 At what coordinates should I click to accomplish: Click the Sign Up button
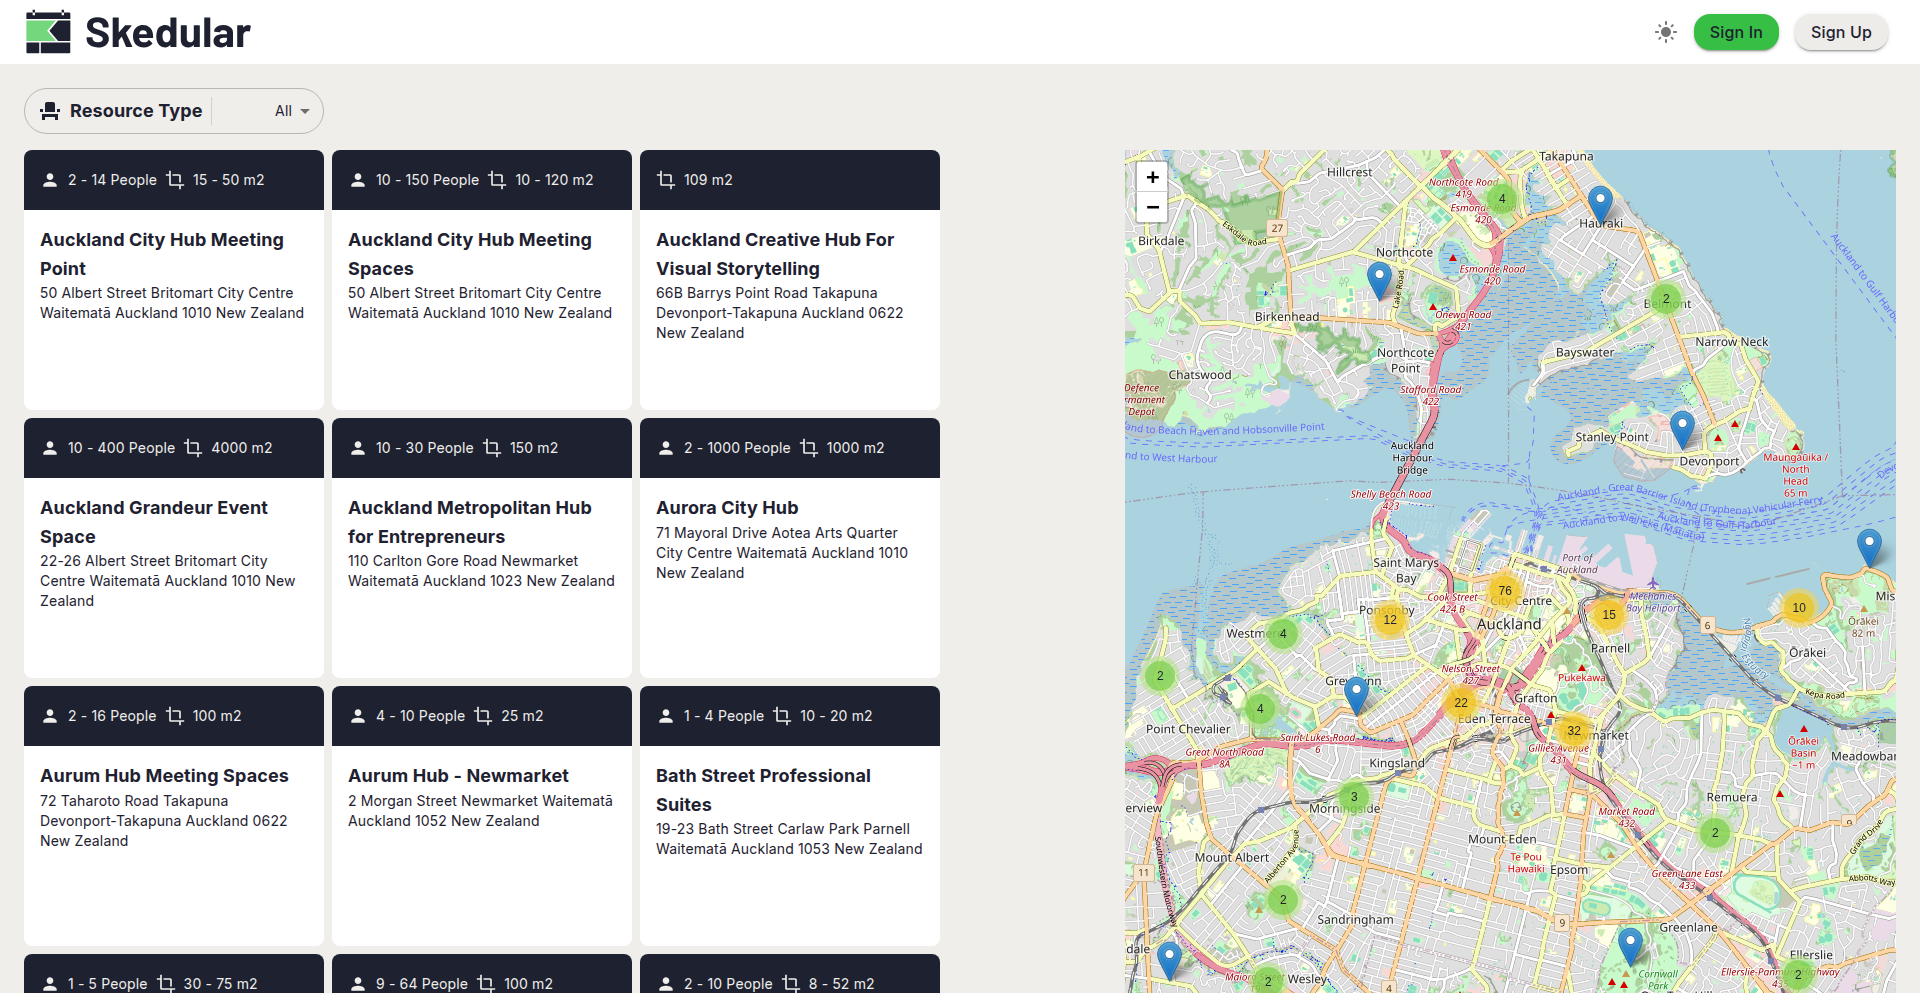(1840, 32)
